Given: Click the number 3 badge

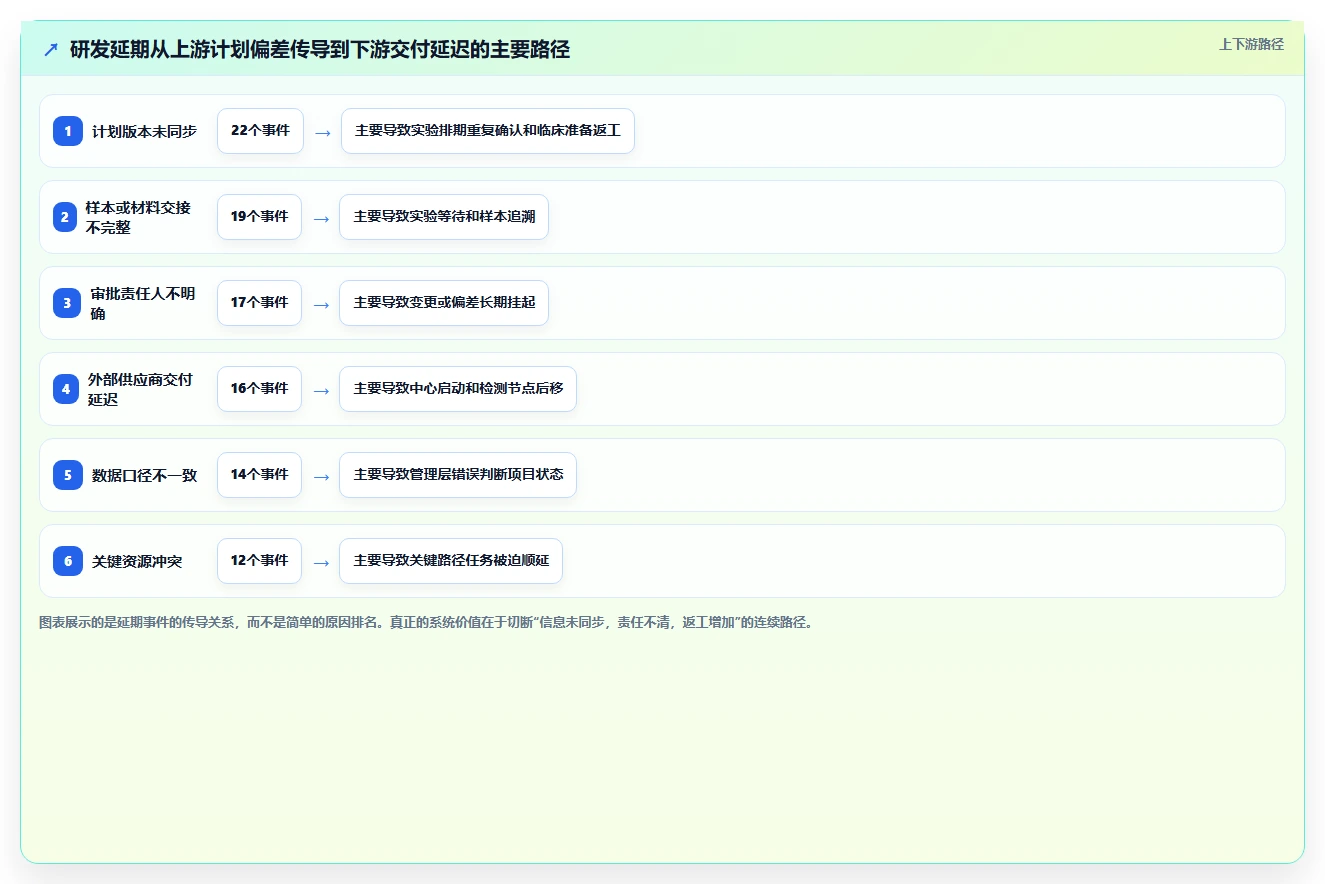Looking at the screenshot, I should point(67,303).
